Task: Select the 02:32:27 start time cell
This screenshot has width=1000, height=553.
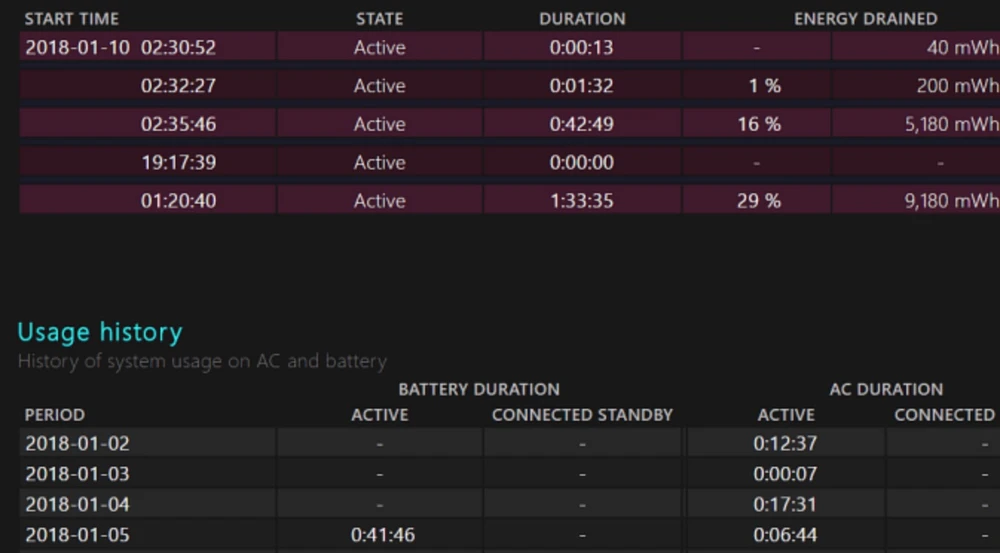Action: coord(178,86)
